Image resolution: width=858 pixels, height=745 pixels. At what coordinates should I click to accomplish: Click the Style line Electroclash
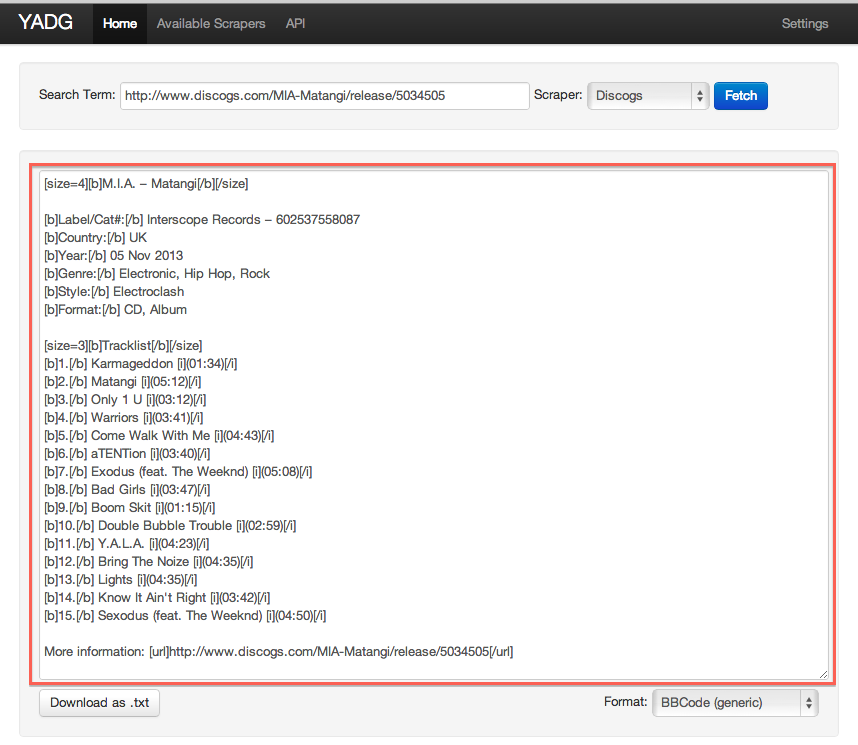pyautogui.click(x=114, y=292)
